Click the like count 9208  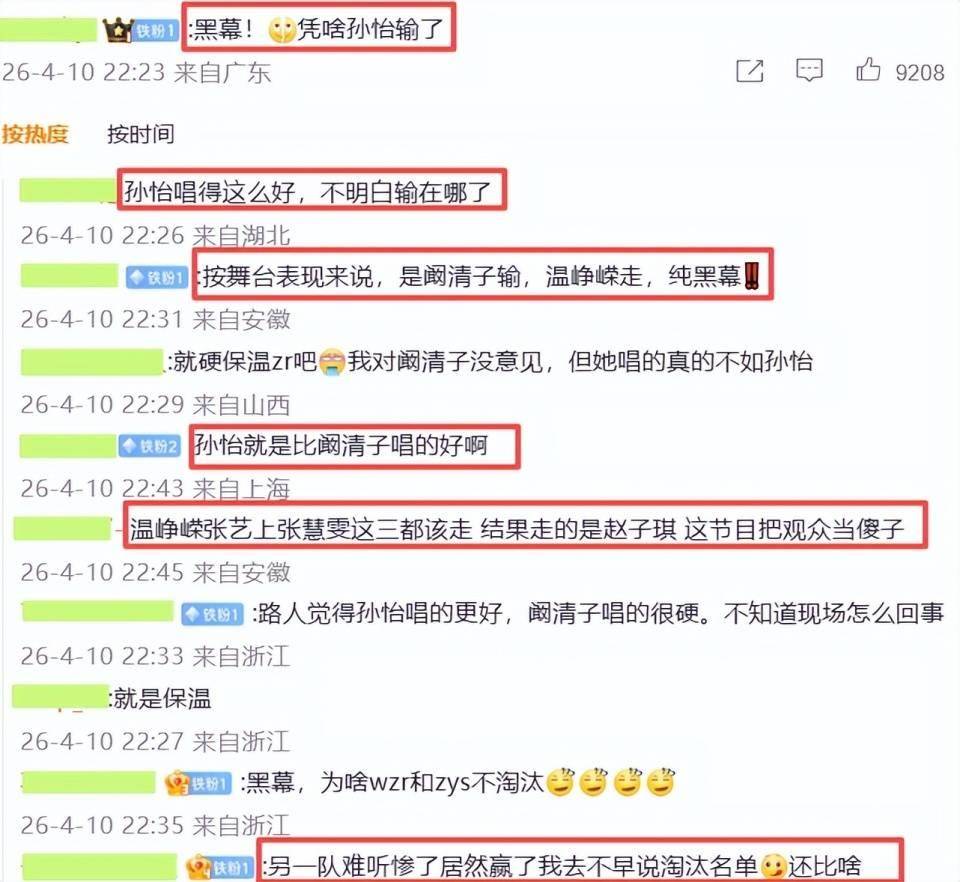point(920,73)
